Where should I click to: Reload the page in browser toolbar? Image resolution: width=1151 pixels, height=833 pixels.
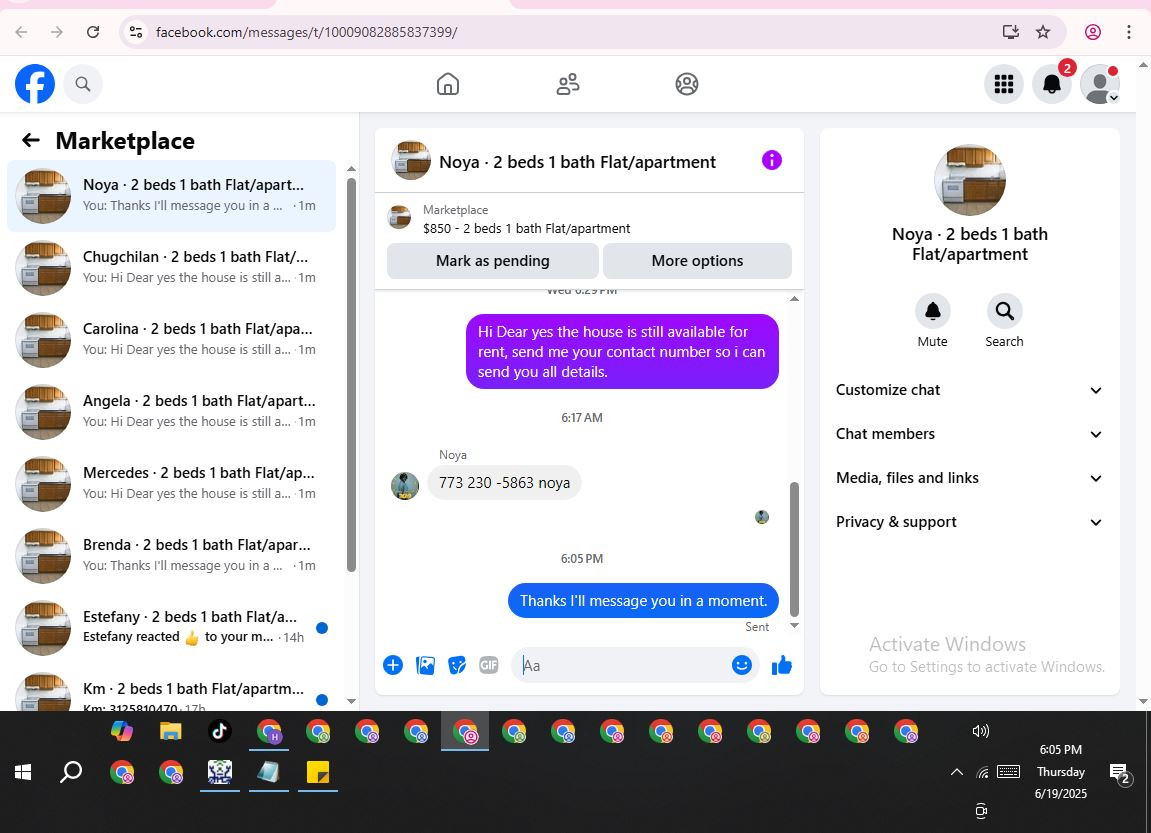(92, 32)
